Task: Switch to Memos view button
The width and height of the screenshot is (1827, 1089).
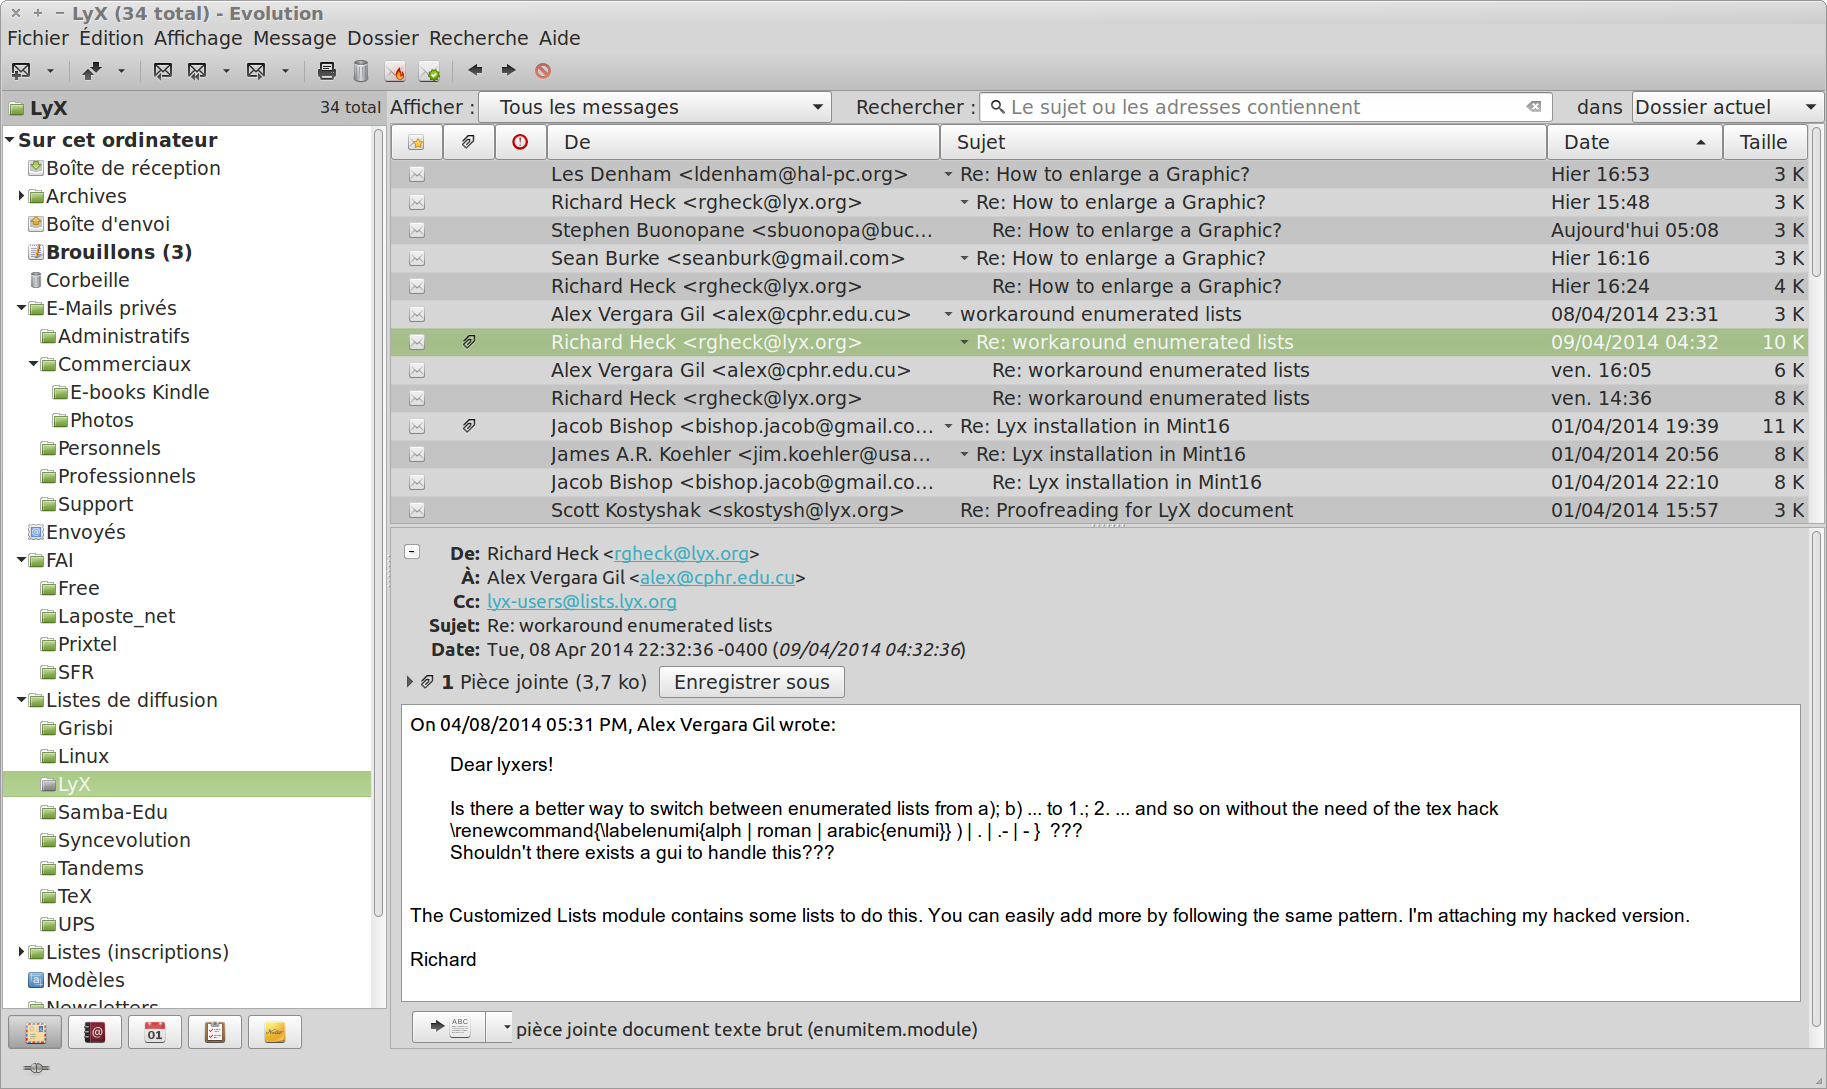Action: click(275, 1032)
